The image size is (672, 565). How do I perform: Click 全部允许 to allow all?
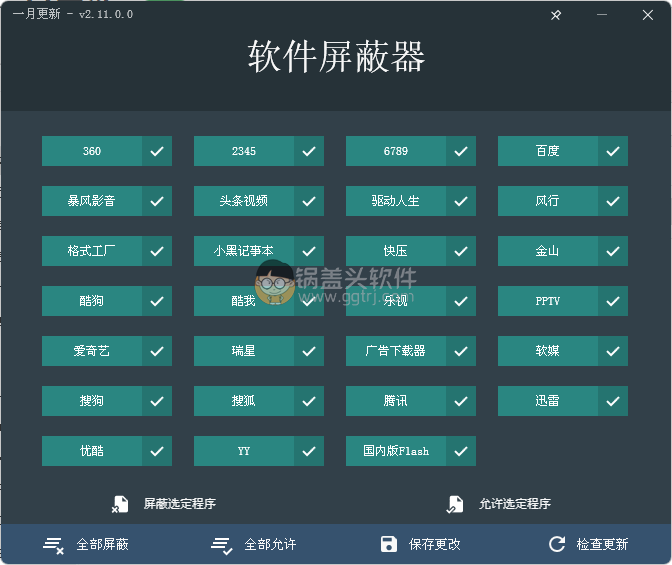(x=254, y=544)
